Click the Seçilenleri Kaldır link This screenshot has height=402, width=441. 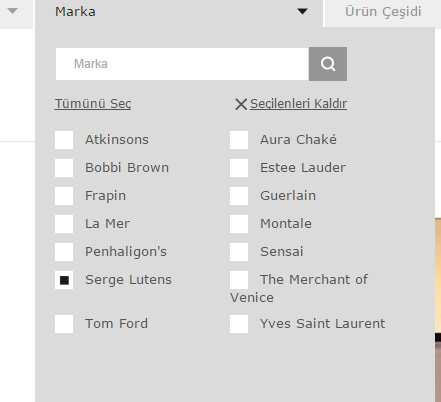click(x=298, y=104)
